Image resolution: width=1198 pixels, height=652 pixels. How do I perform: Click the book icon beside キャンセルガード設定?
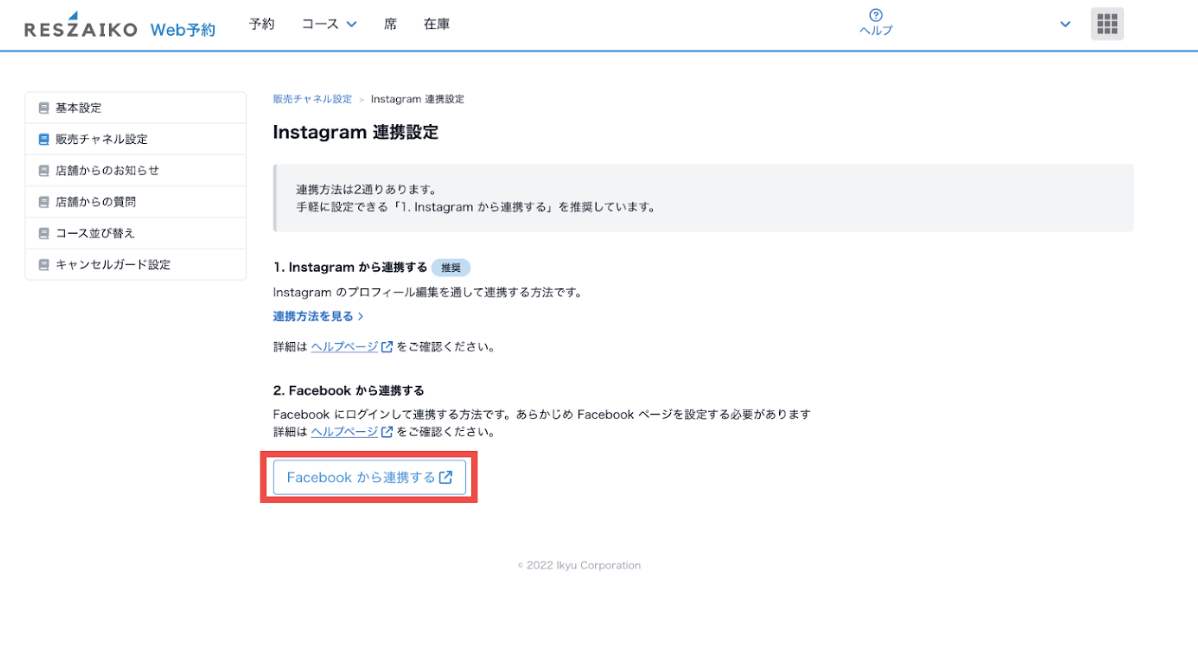click(x=43, y=265)
